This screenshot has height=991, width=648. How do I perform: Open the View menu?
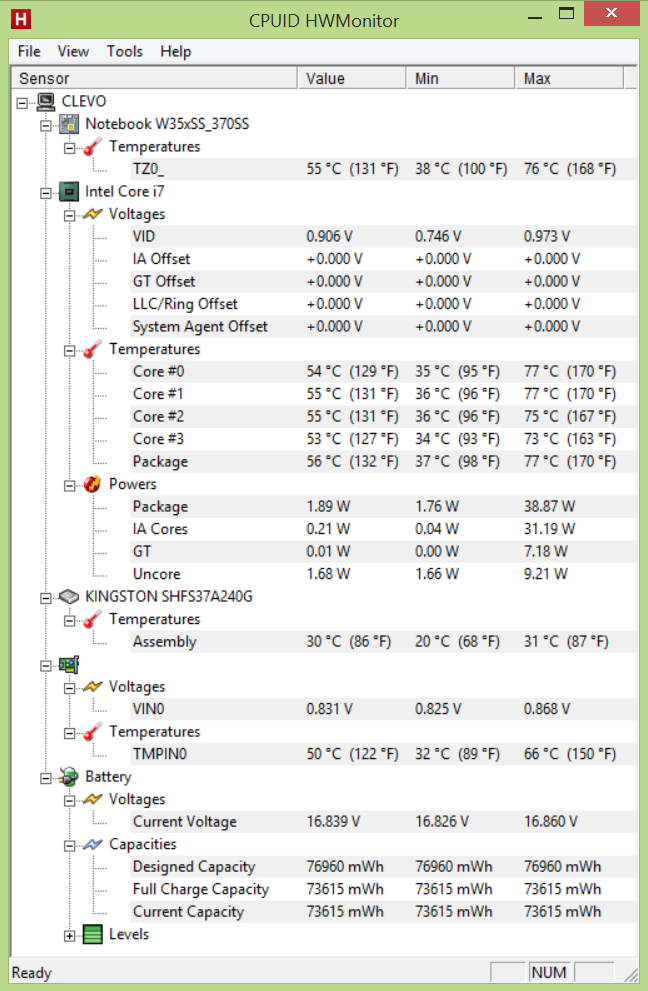73,51
